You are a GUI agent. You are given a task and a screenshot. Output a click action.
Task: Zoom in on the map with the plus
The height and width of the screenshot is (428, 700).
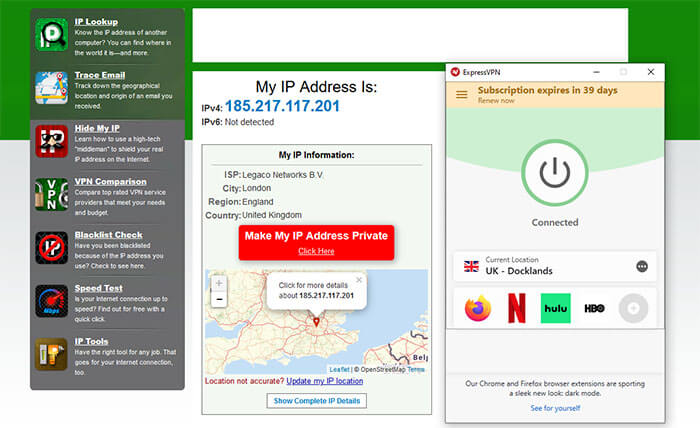pos(219,283)
